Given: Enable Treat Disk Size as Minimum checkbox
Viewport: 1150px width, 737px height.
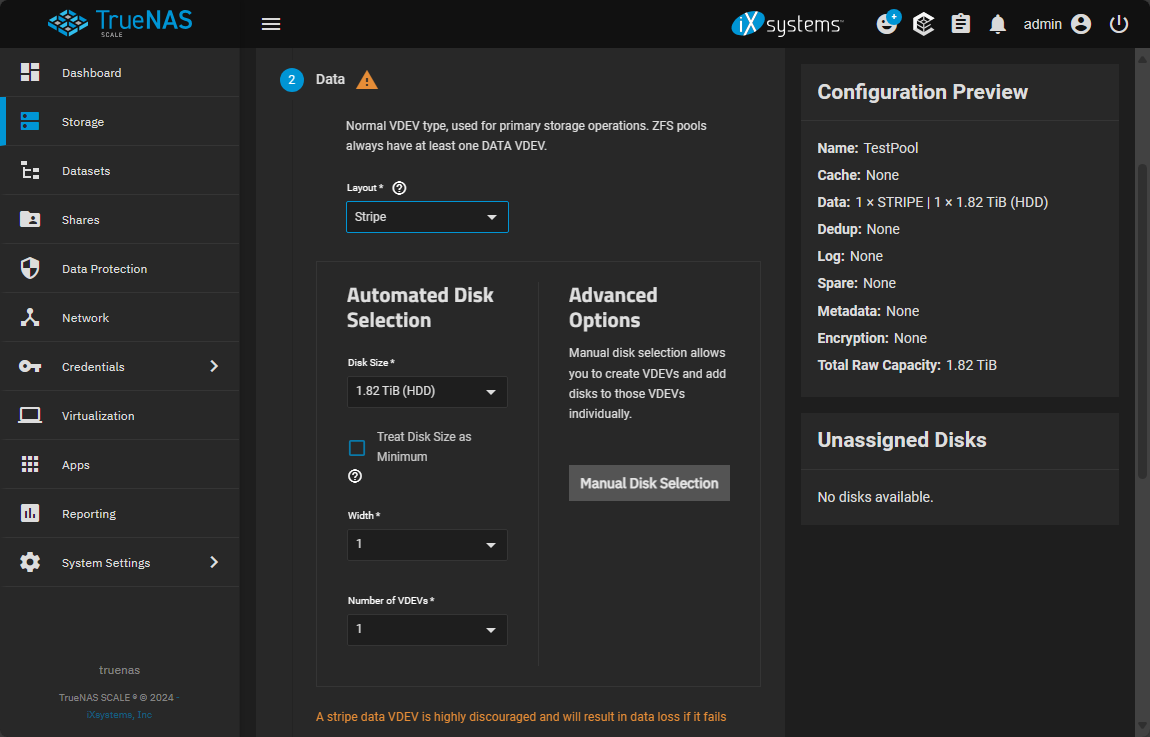Looking at the screenshot, I should pyautogui.click(x=357, y=447).
